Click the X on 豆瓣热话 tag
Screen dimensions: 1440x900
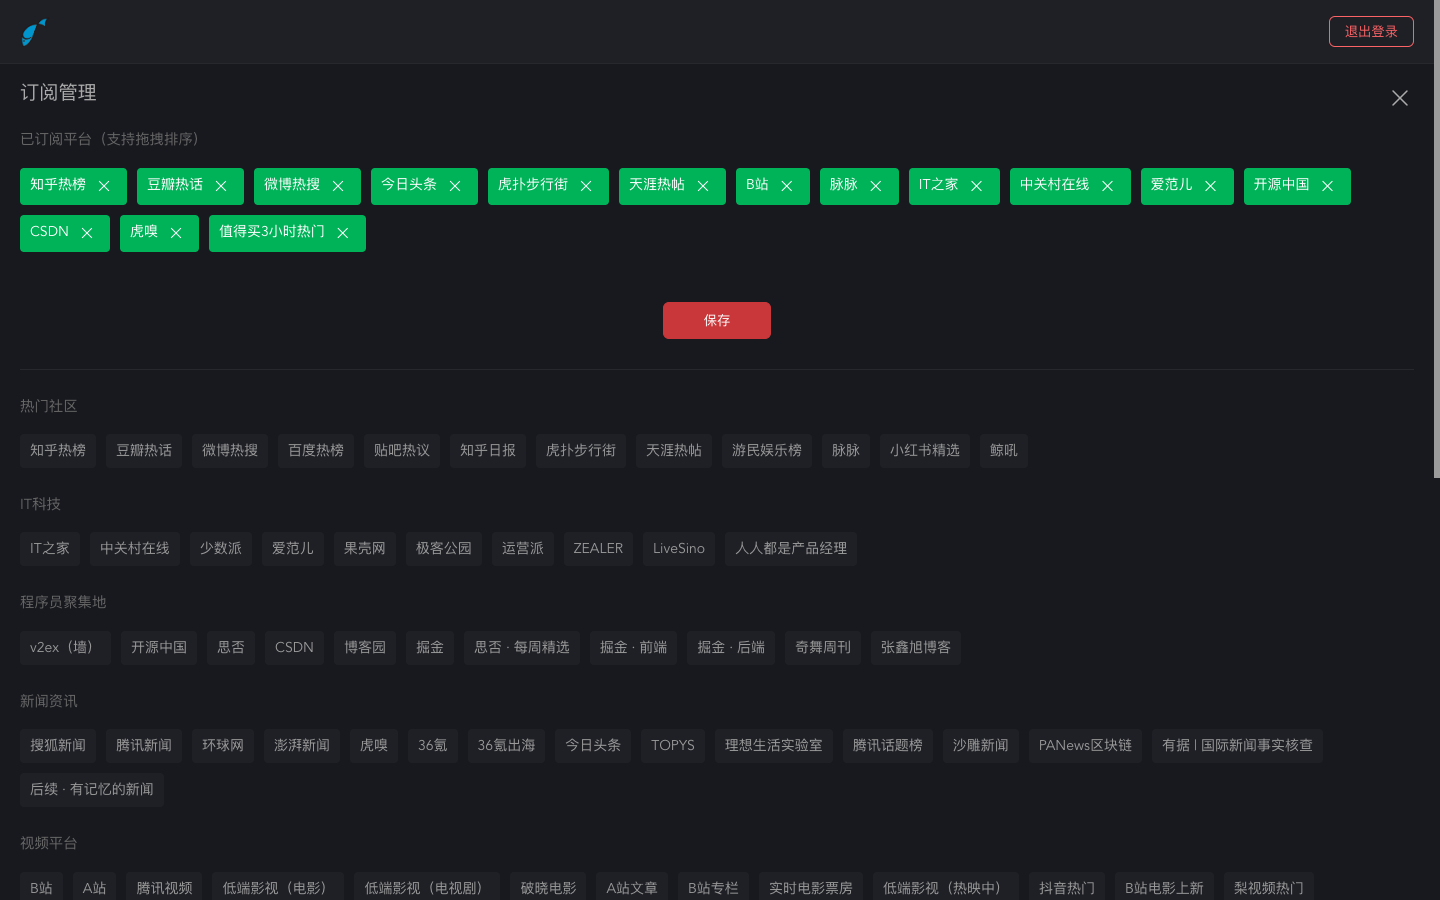(x=221, y=186)
